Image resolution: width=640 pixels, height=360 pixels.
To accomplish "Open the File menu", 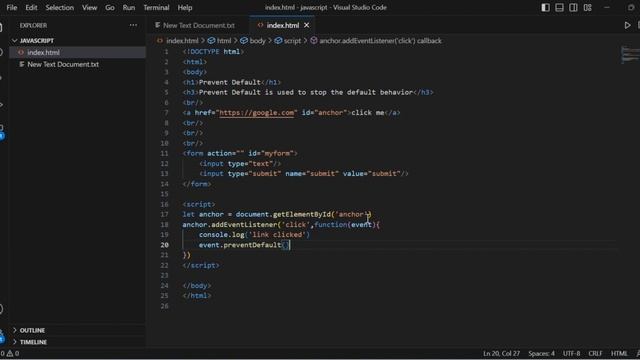I will pos(12,7).
